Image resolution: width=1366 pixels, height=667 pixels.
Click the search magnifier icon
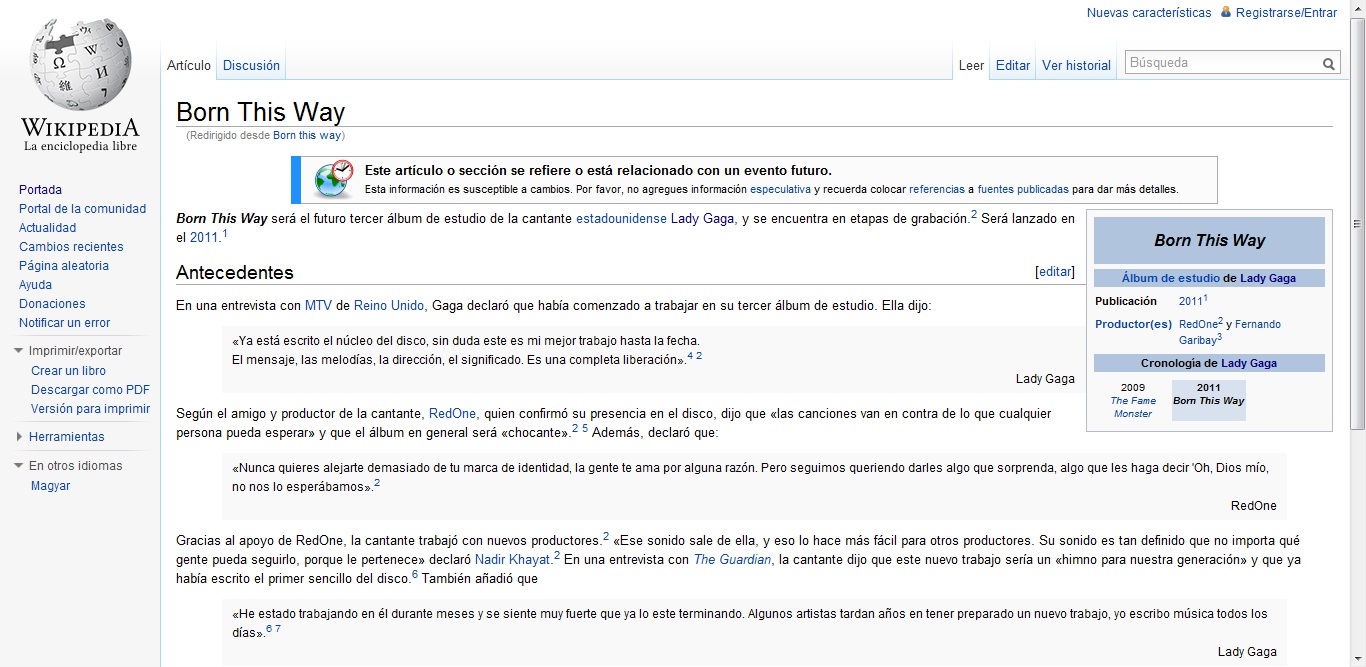tap(1329, 64)
